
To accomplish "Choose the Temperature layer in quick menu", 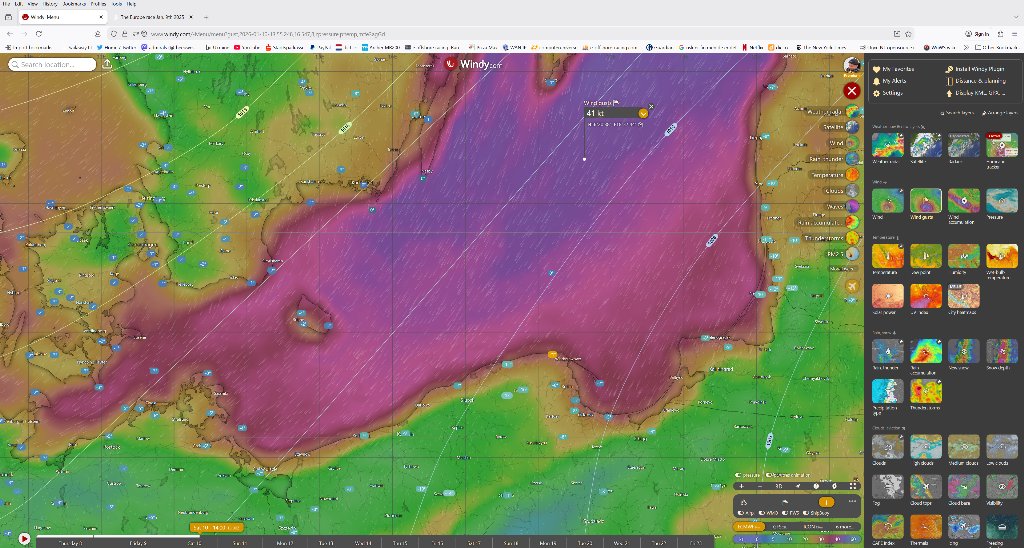I will (x=851, y=174).
